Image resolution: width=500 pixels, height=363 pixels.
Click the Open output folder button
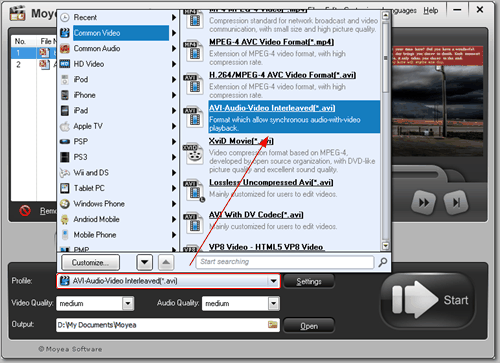point(309,326)
